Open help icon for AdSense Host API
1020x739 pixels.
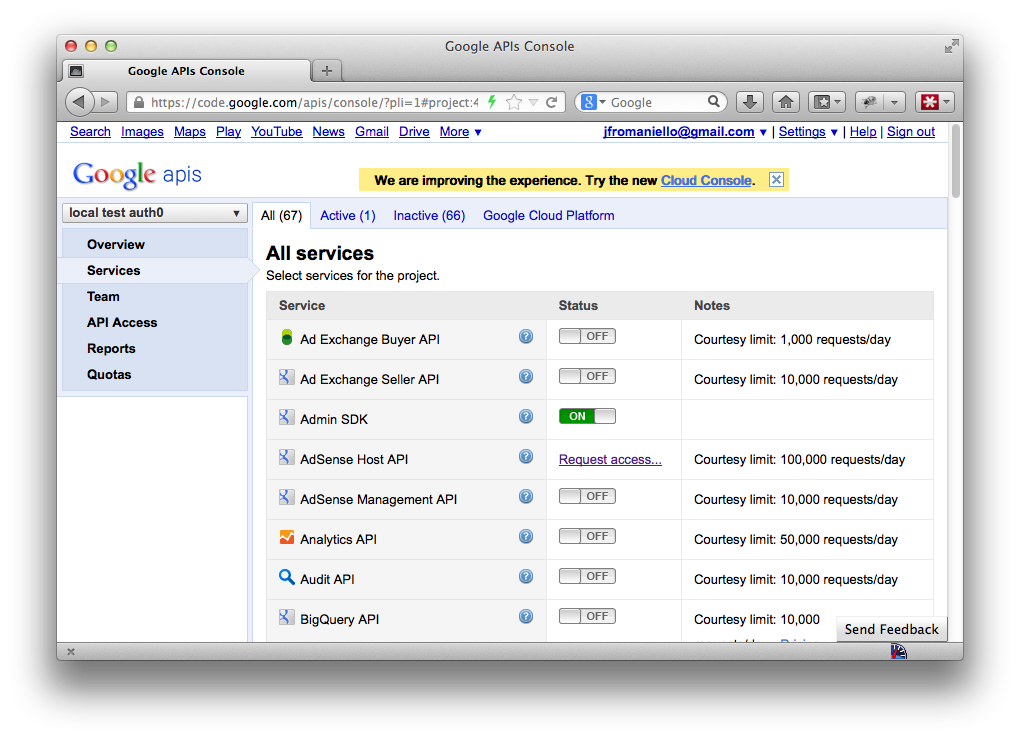point(526,457)
